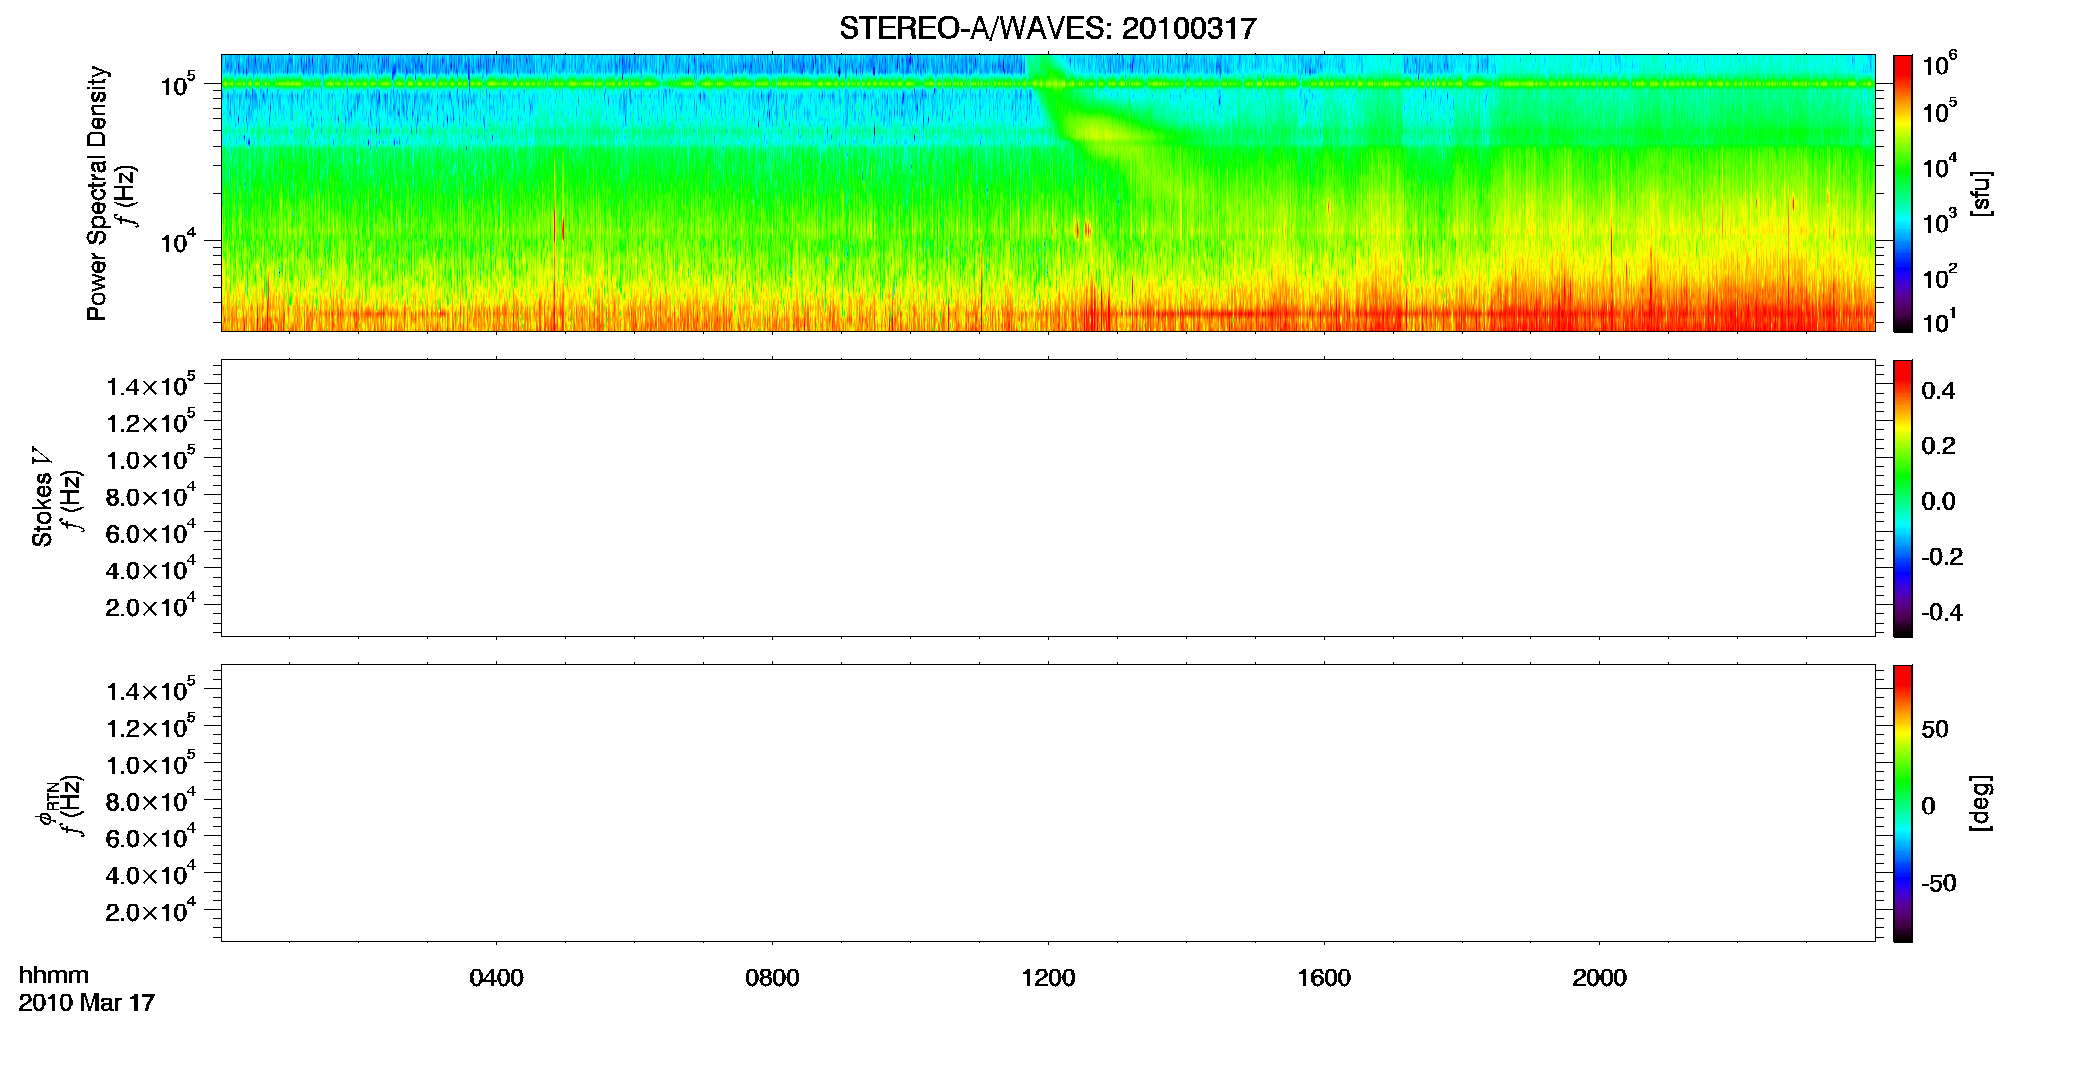Click 1.4×10^5 tick in Stokes V panel
This screenshot has height=1080, width=2096.
(151, 385)
